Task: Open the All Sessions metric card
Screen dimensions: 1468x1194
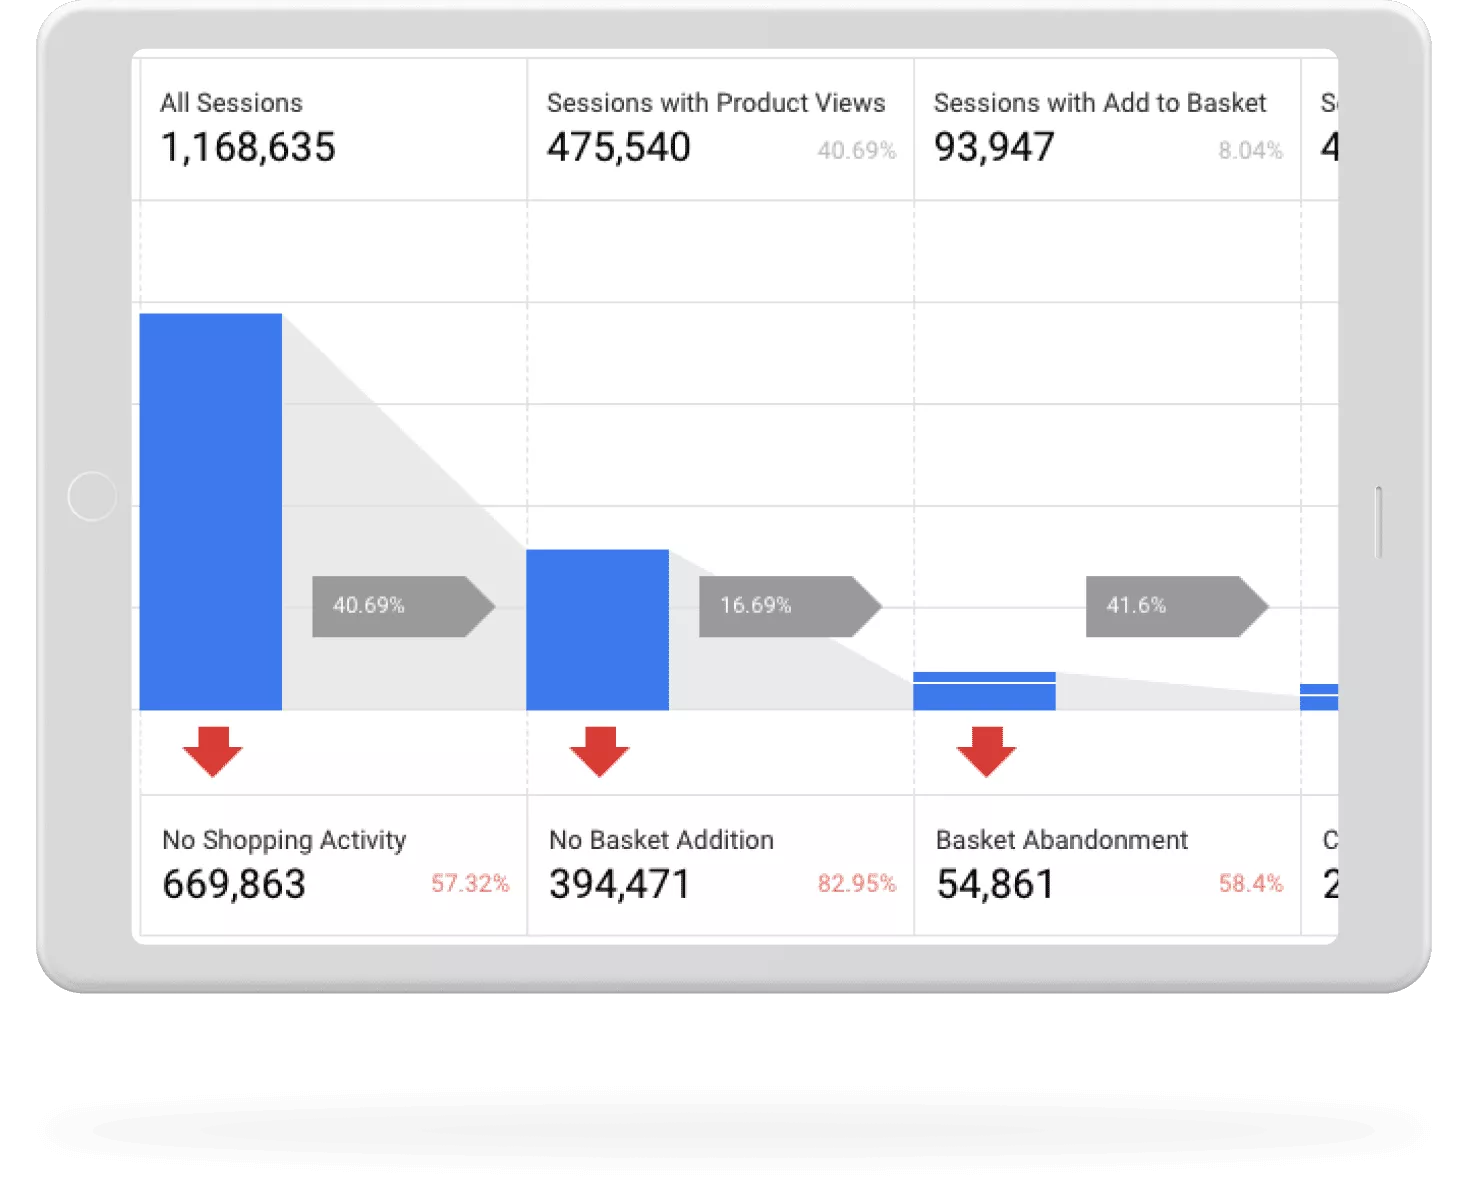Action: click(330, 128)
